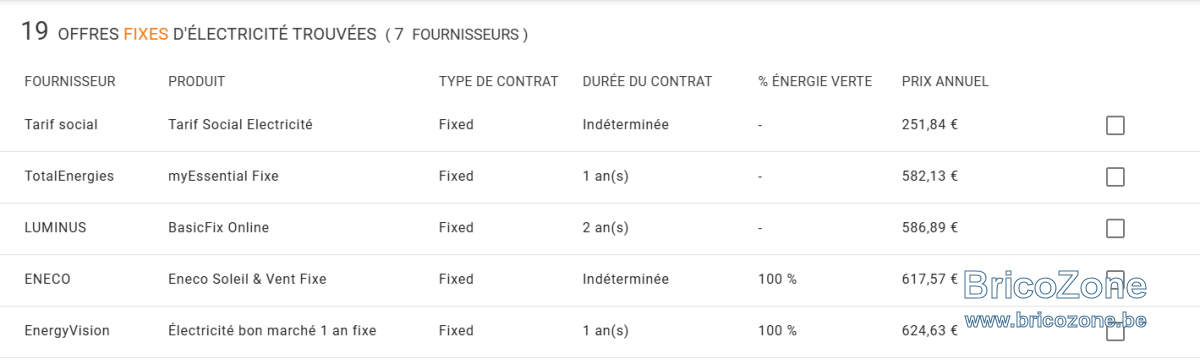Toggle the ENECO Soleil & Vent checkbox

[x=1115, y=280]
